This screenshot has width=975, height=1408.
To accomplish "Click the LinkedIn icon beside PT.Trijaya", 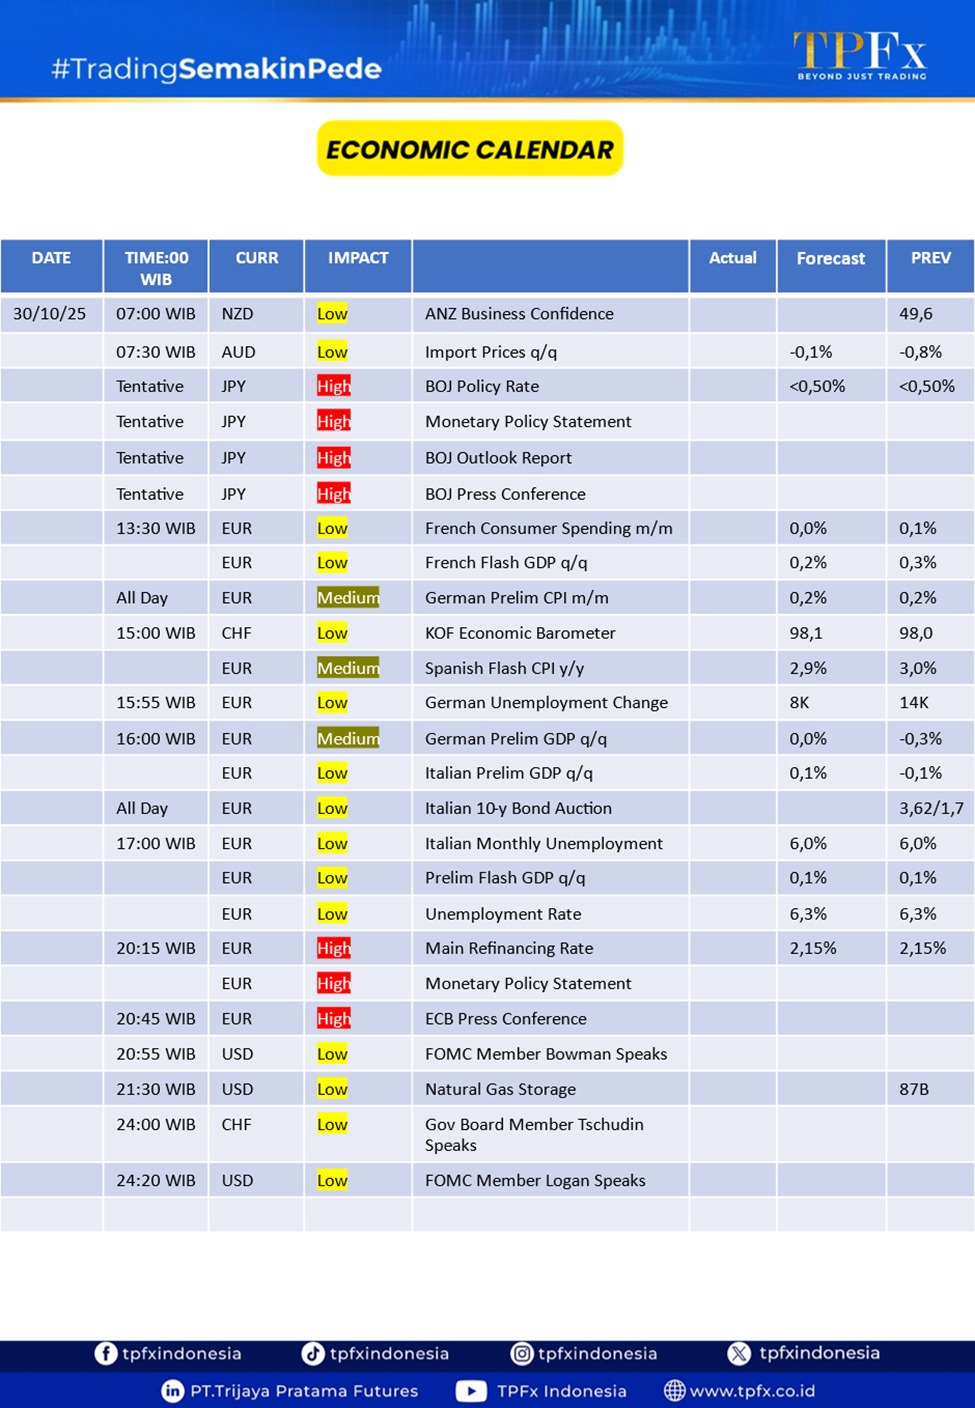I will pyautogui.click(x=172, y=1391).
